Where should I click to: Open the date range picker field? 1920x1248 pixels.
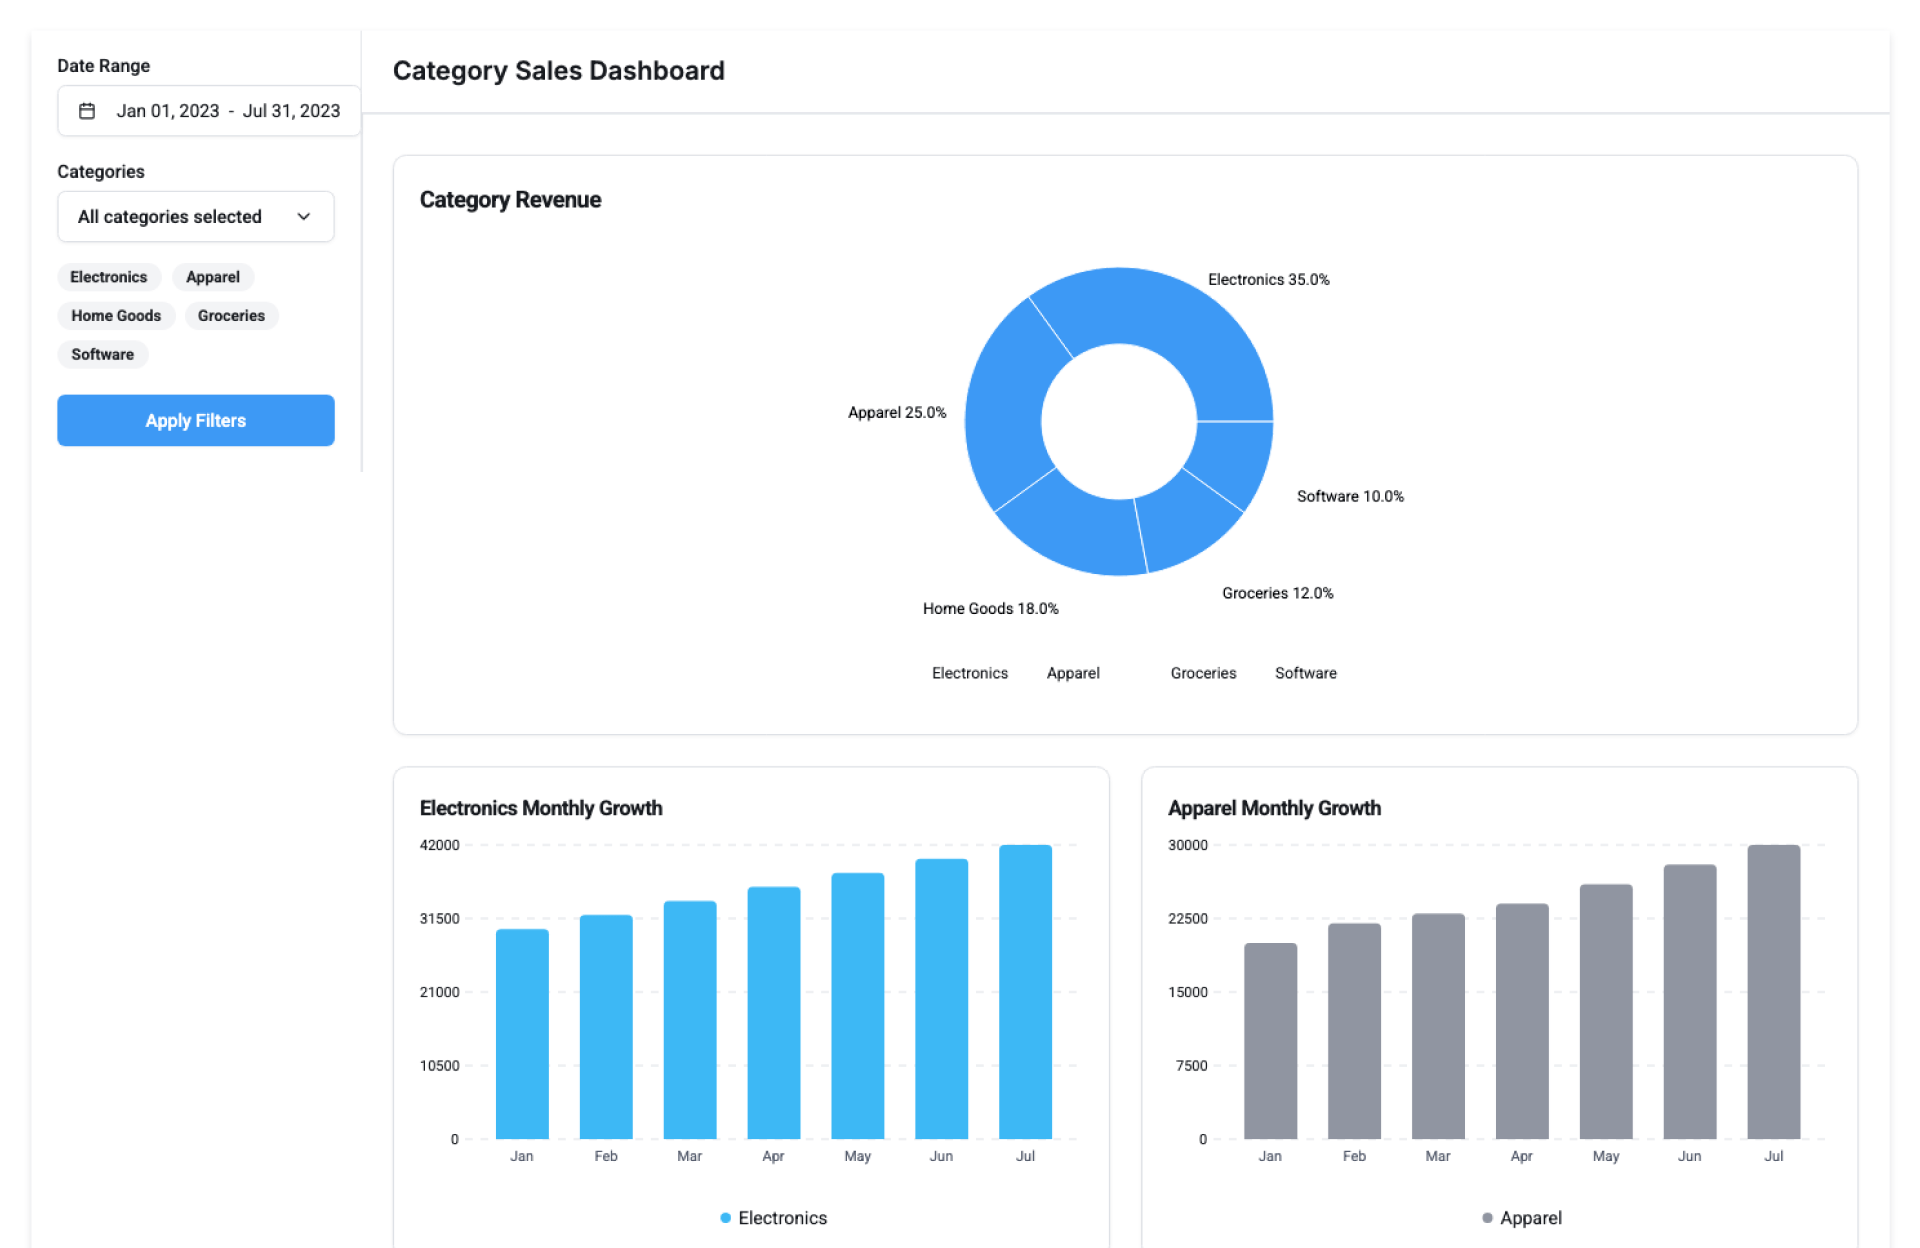pyautogui.click(x=208, y=111)
